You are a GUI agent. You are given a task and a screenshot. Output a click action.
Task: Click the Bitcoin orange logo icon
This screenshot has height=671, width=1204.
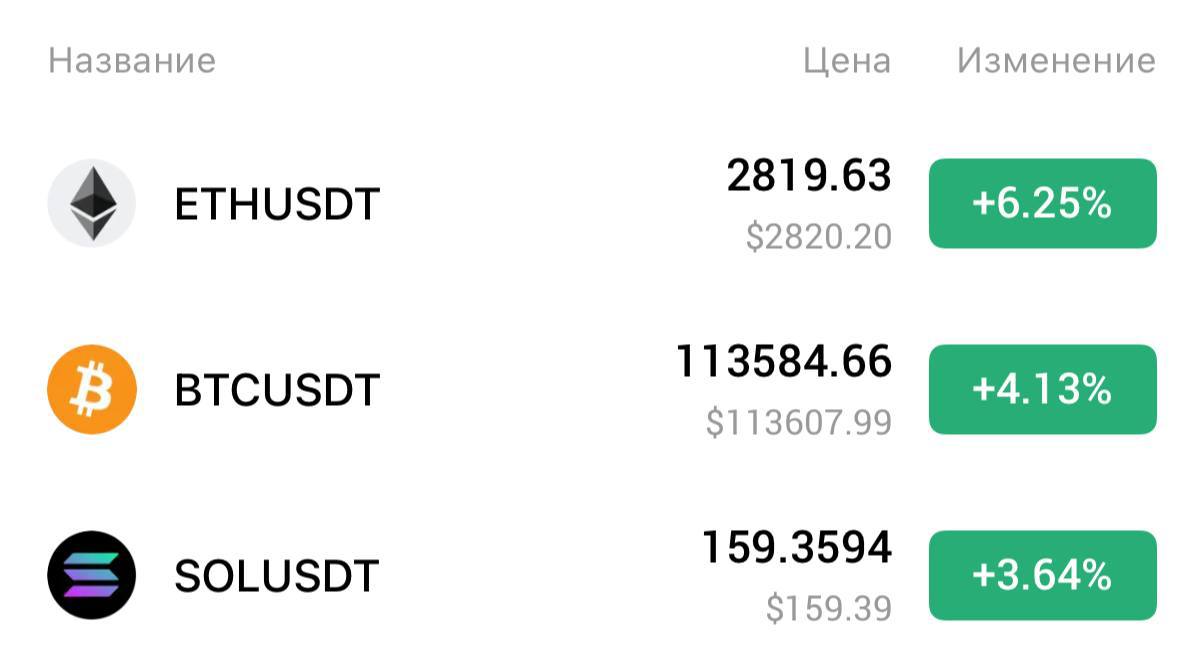(91, 389)
